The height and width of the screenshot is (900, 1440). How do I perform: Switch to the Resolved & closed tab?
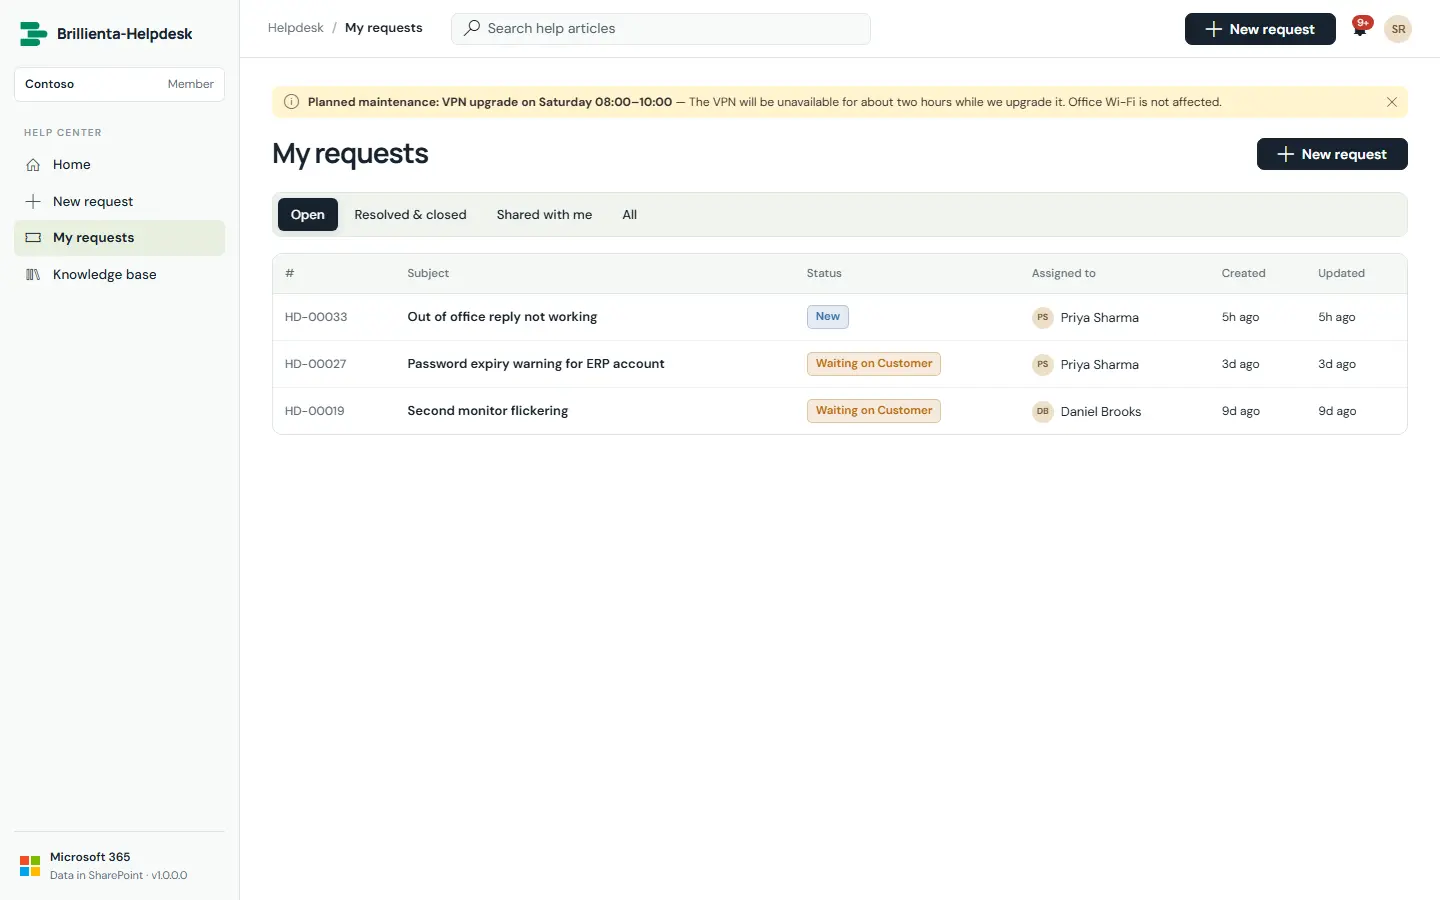point(410,215)
